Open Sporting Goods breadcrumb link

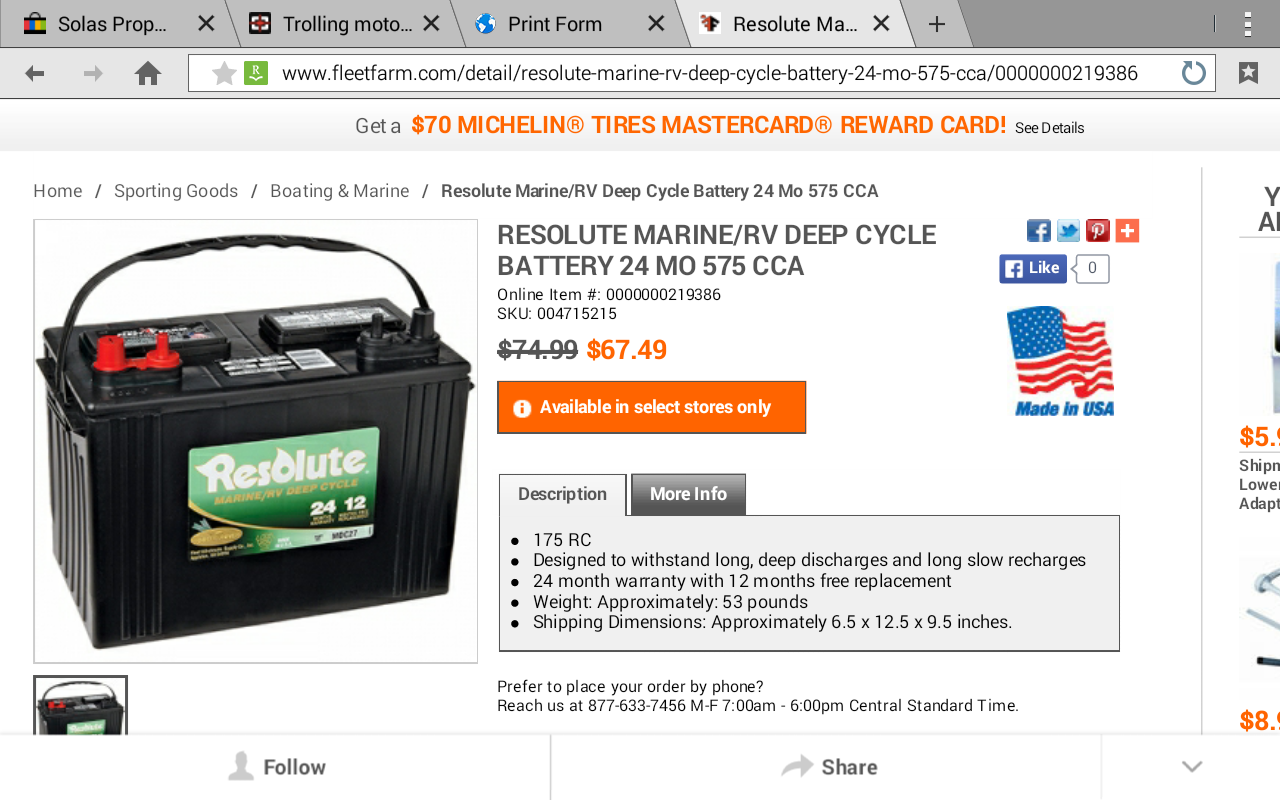(176, 191)
